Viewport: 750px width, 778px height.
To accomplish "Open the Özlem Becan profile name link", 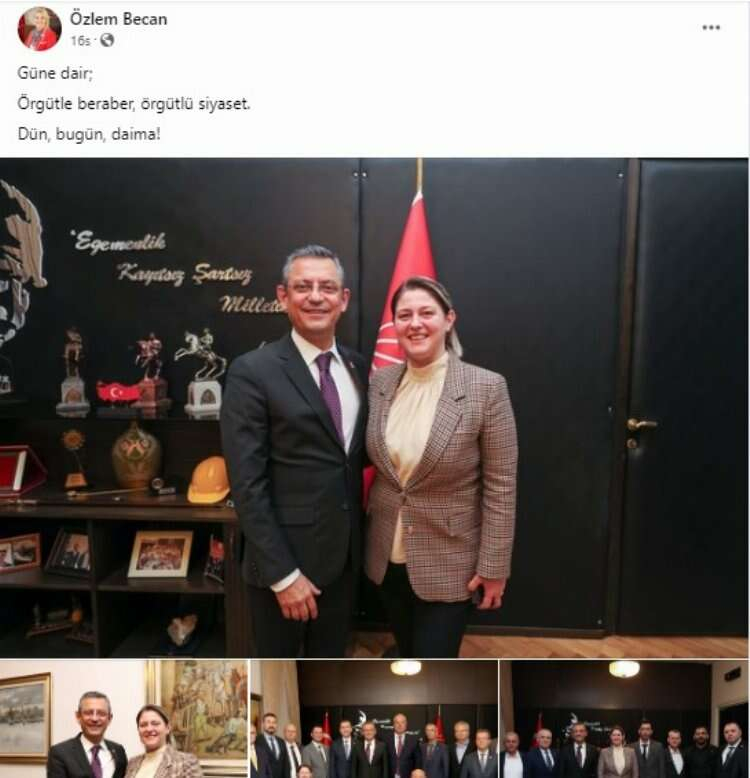I will (x=119, y=19).
